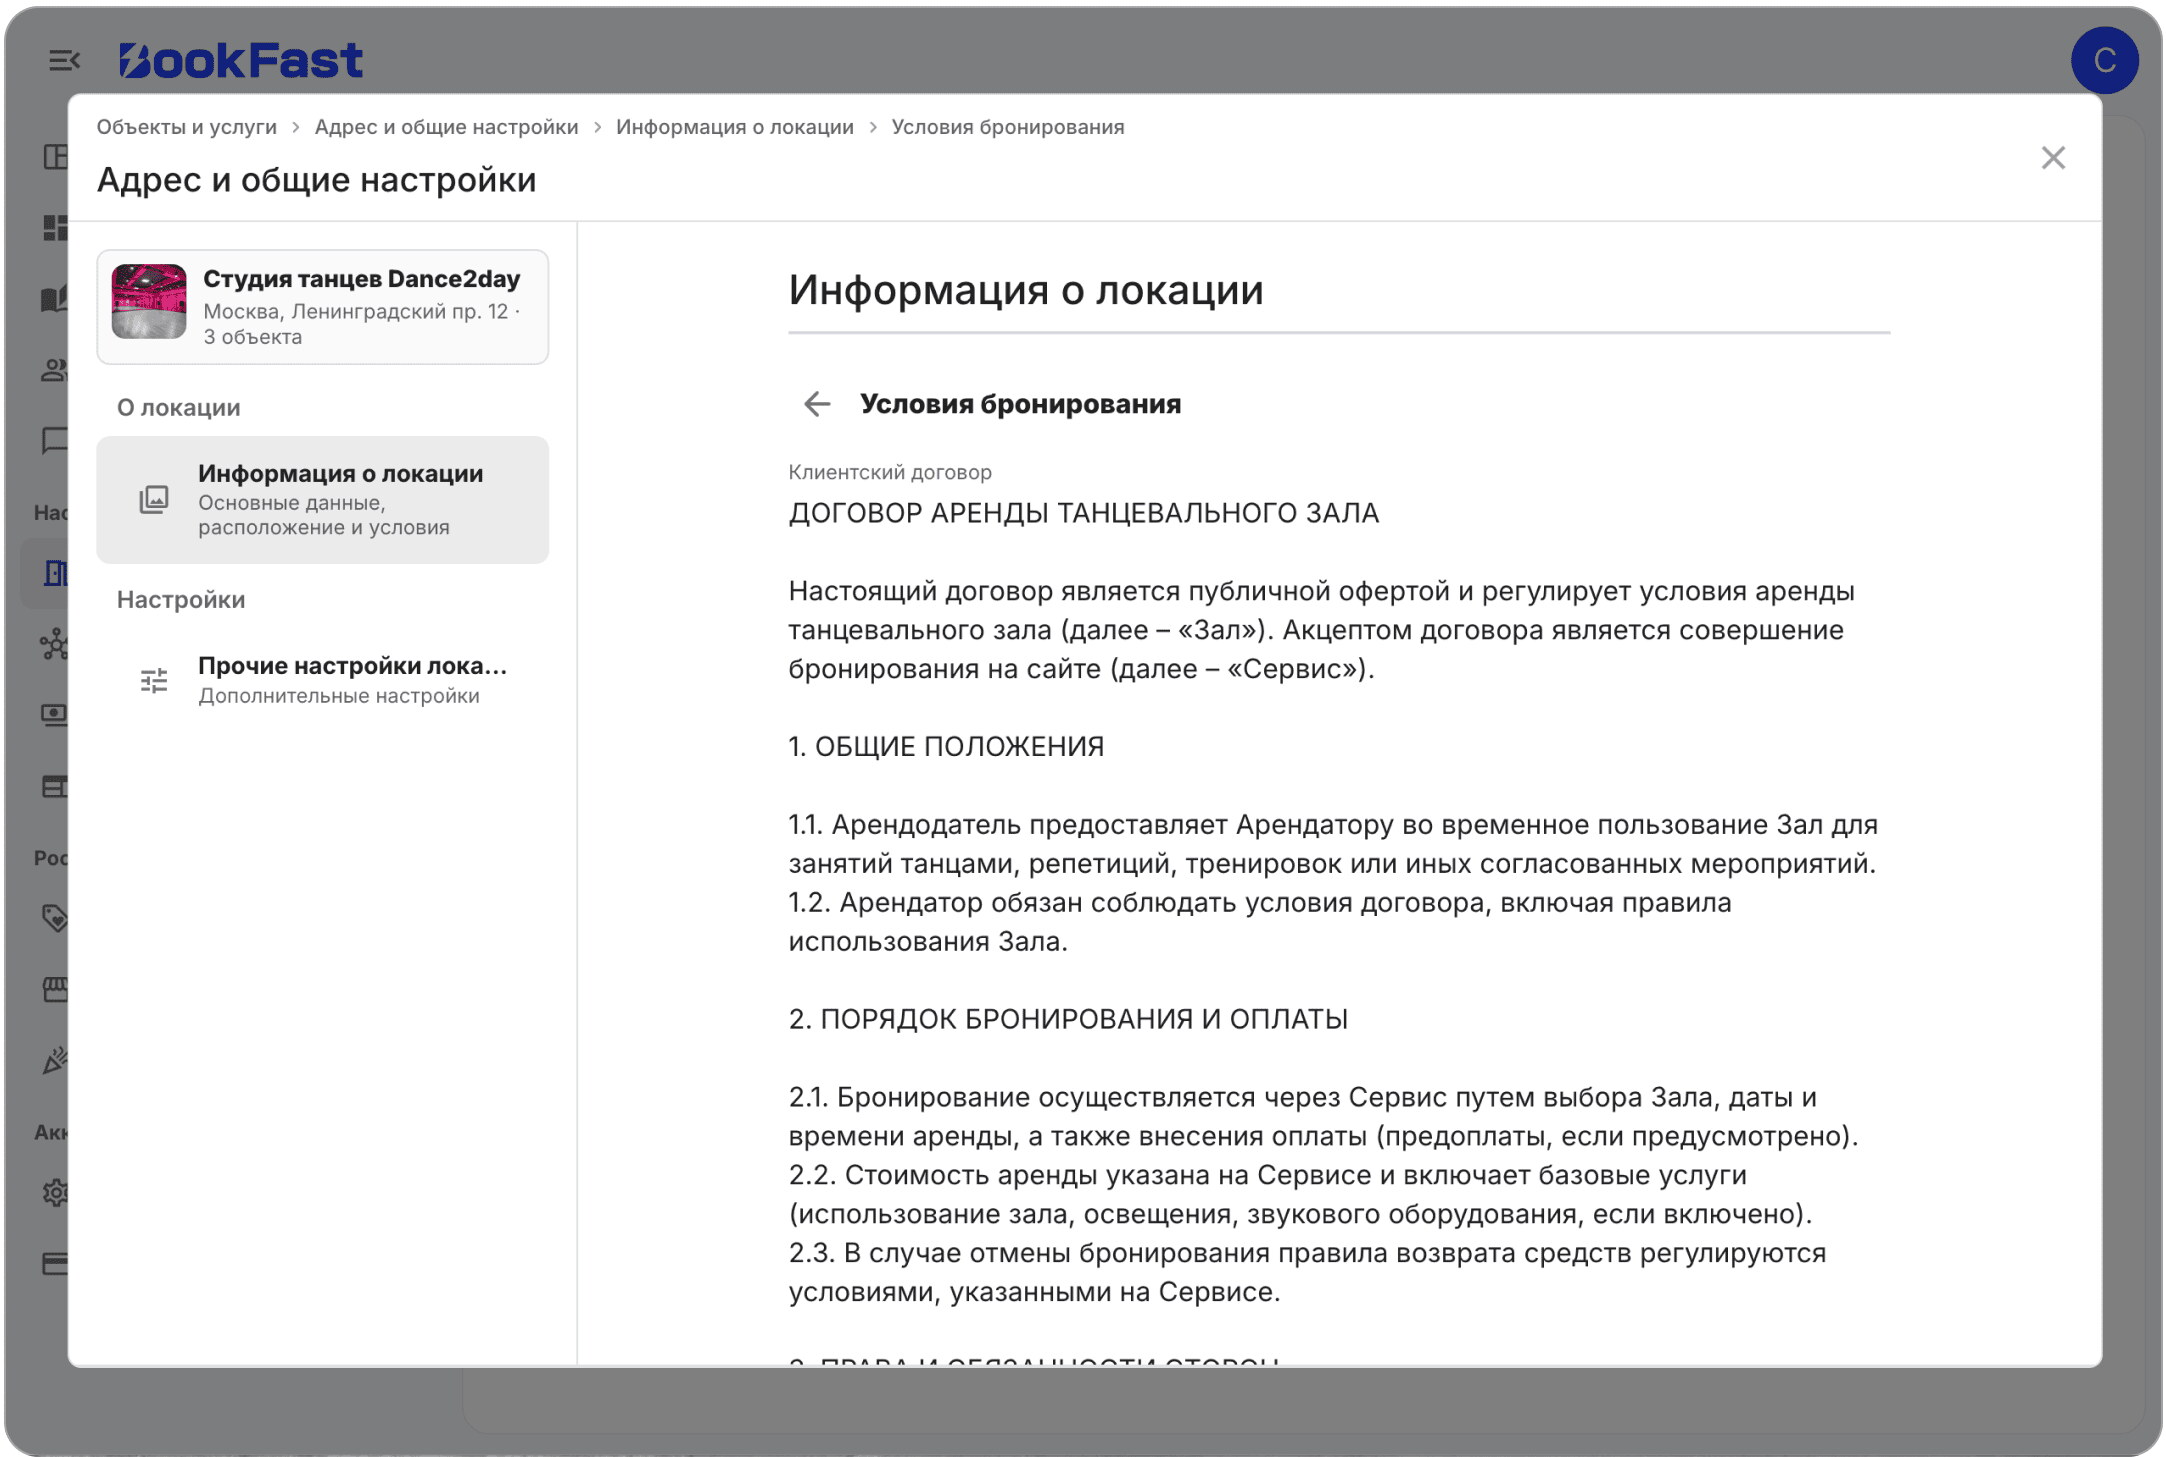The width and height of the screenshot is (2166, 1457).
Task: Click the first breadcrumb chevron separator after Объекты и услуги
Action: 296,127
